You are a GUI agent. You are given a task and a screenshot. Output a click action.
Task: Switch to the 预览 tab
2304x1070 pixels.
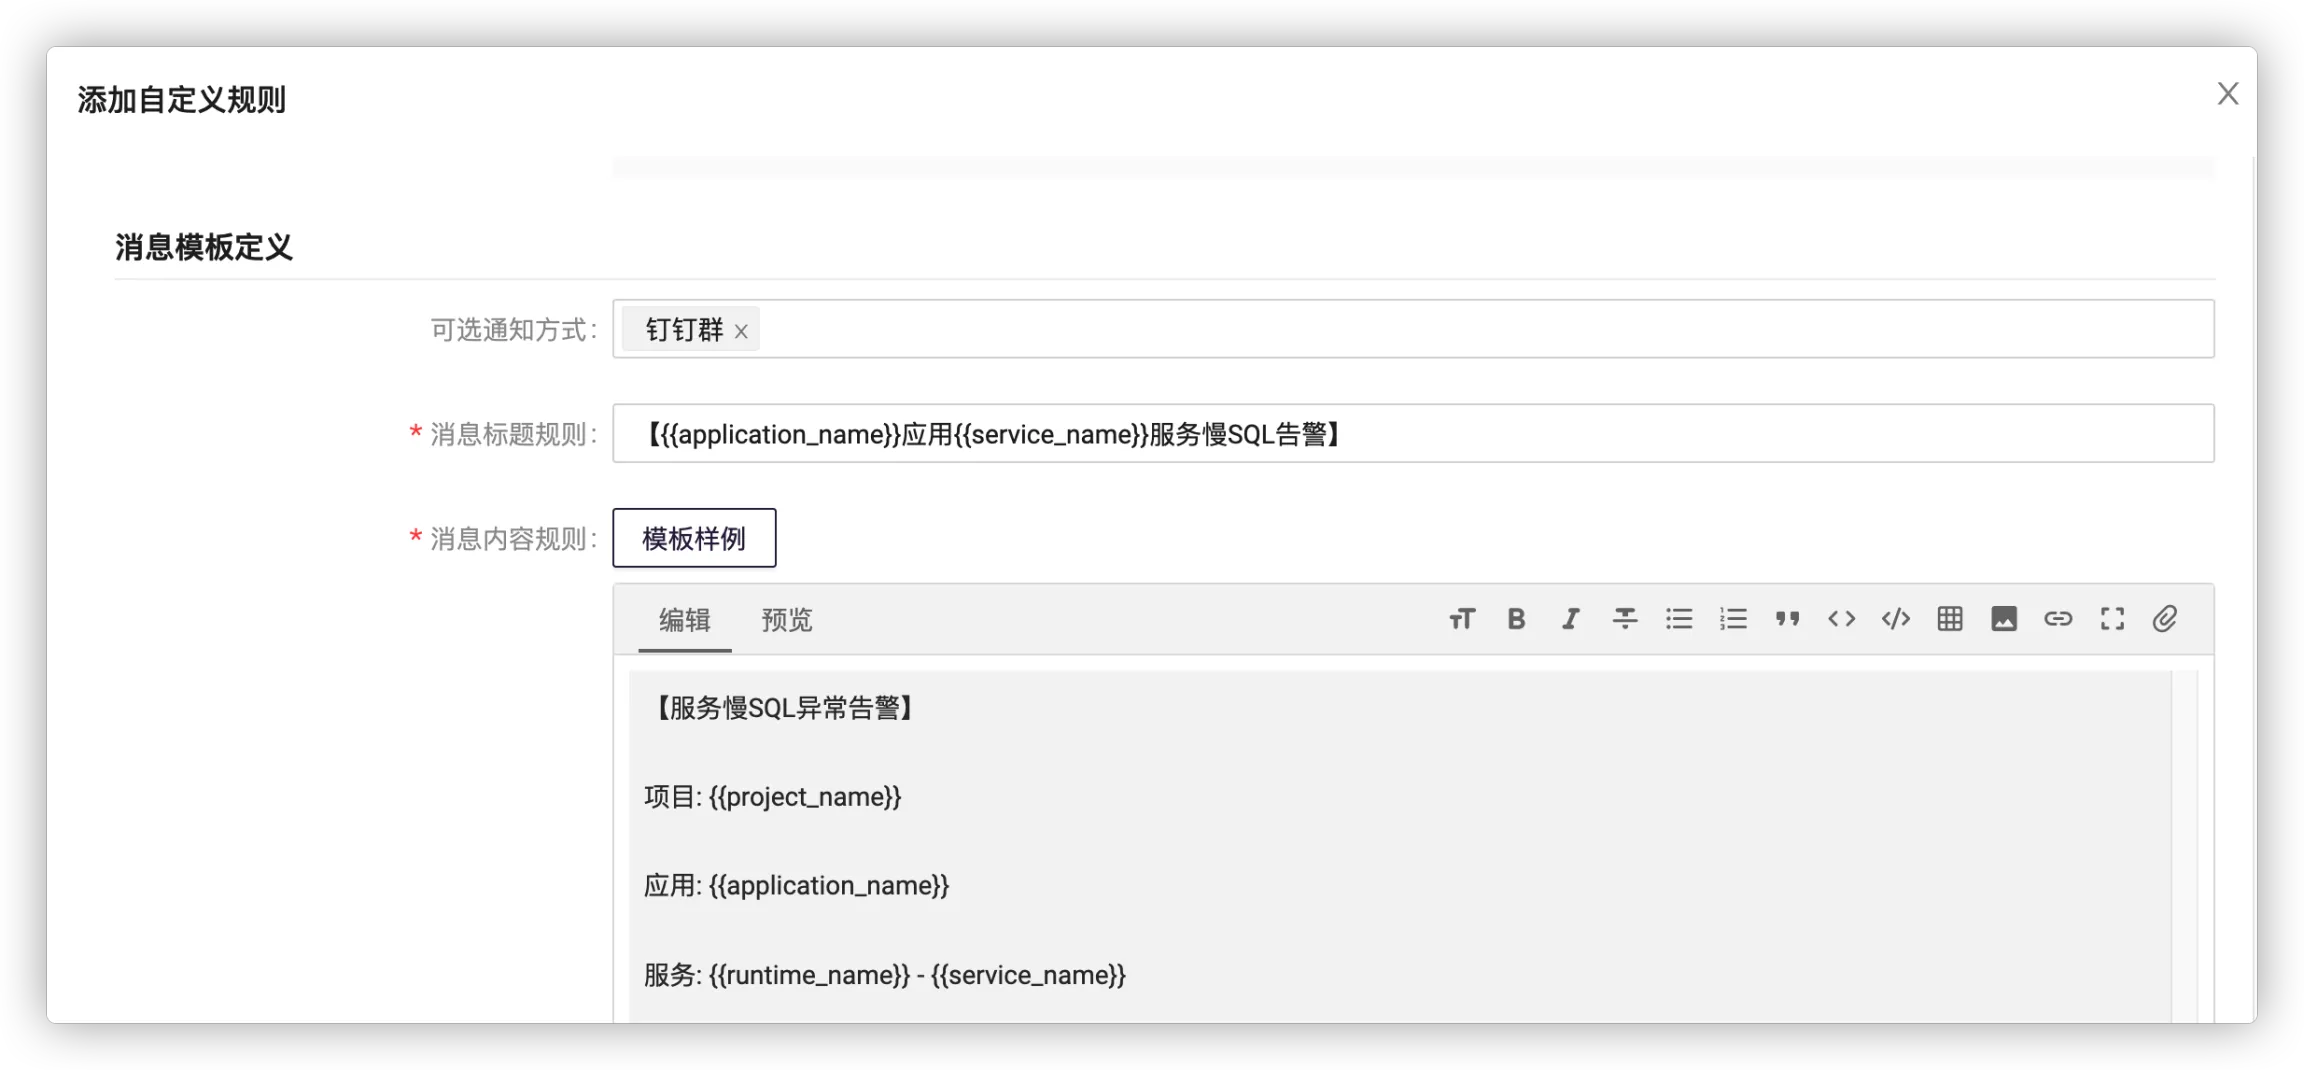pos(787,620)
